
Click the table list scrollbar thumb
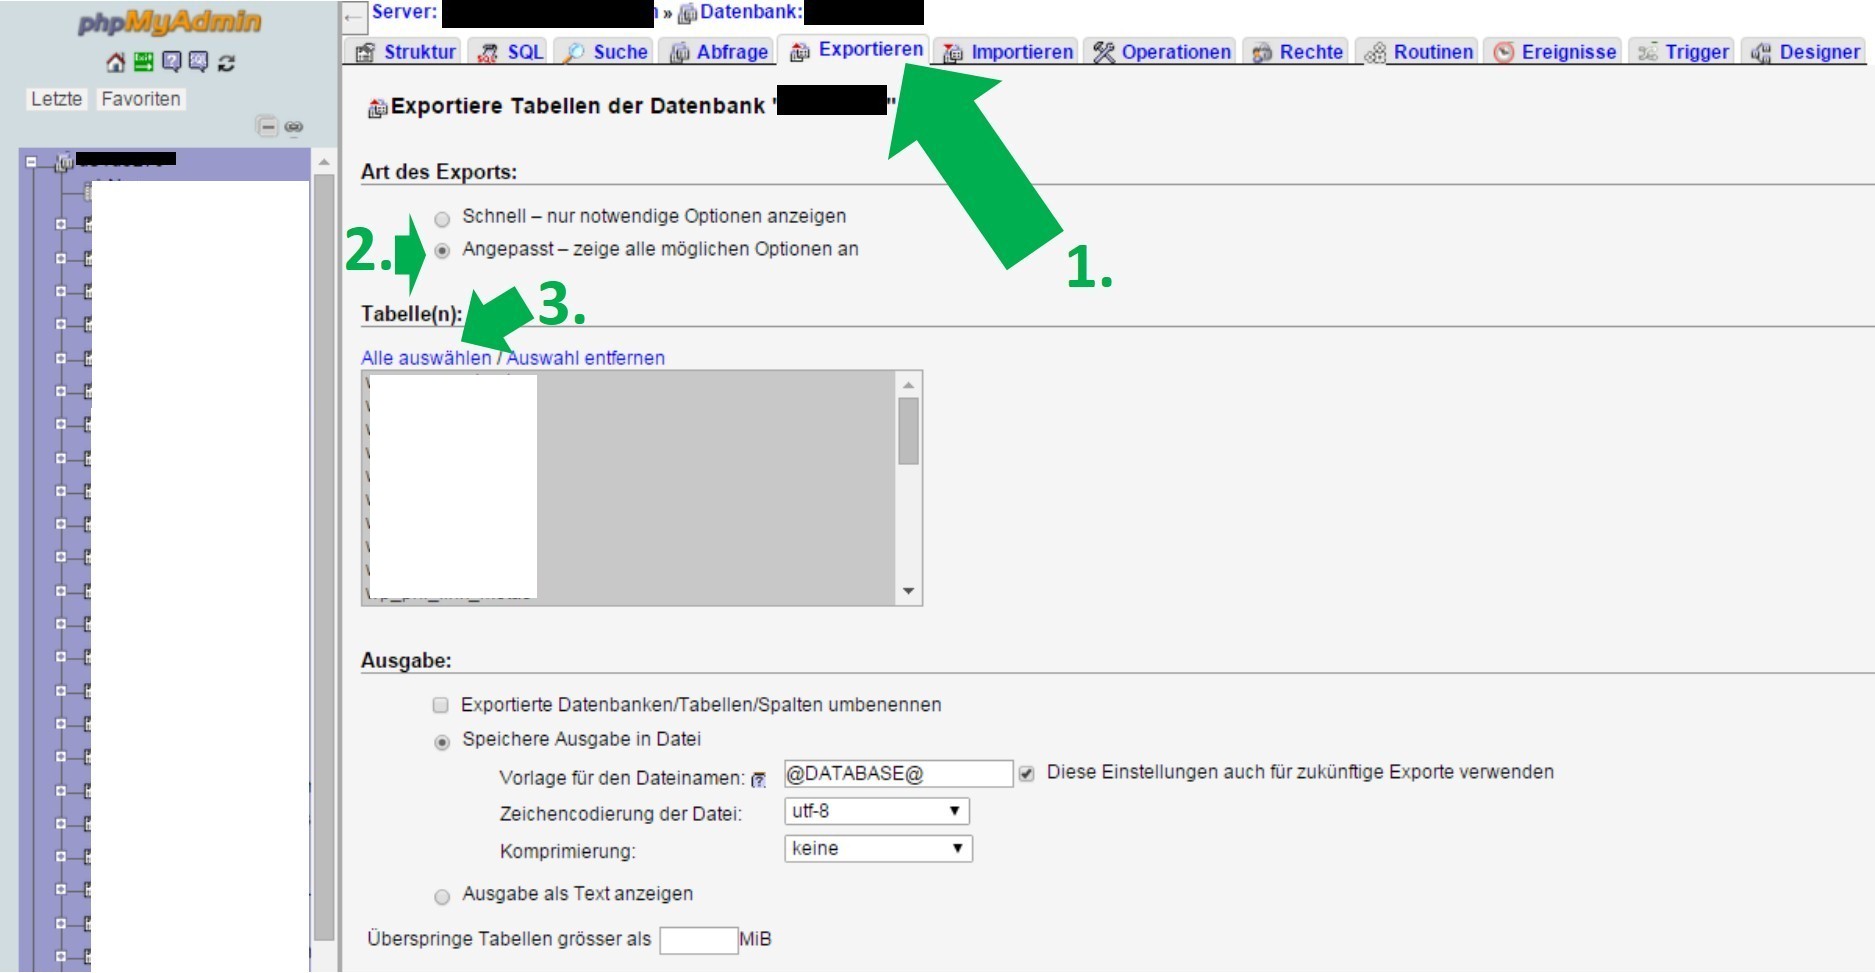(908, 431)
